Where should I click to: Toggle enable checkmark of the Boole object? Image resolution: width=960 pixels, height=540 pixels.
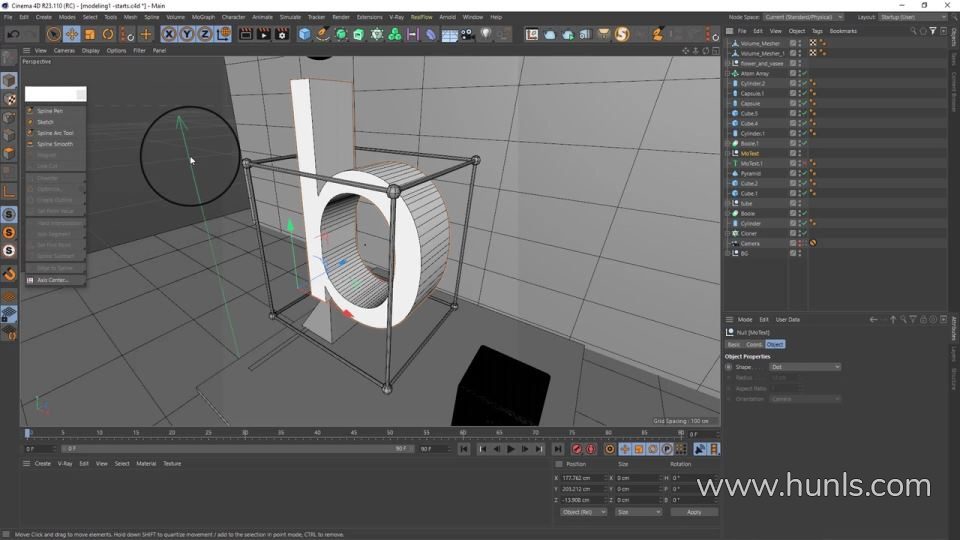click(804, 213)
